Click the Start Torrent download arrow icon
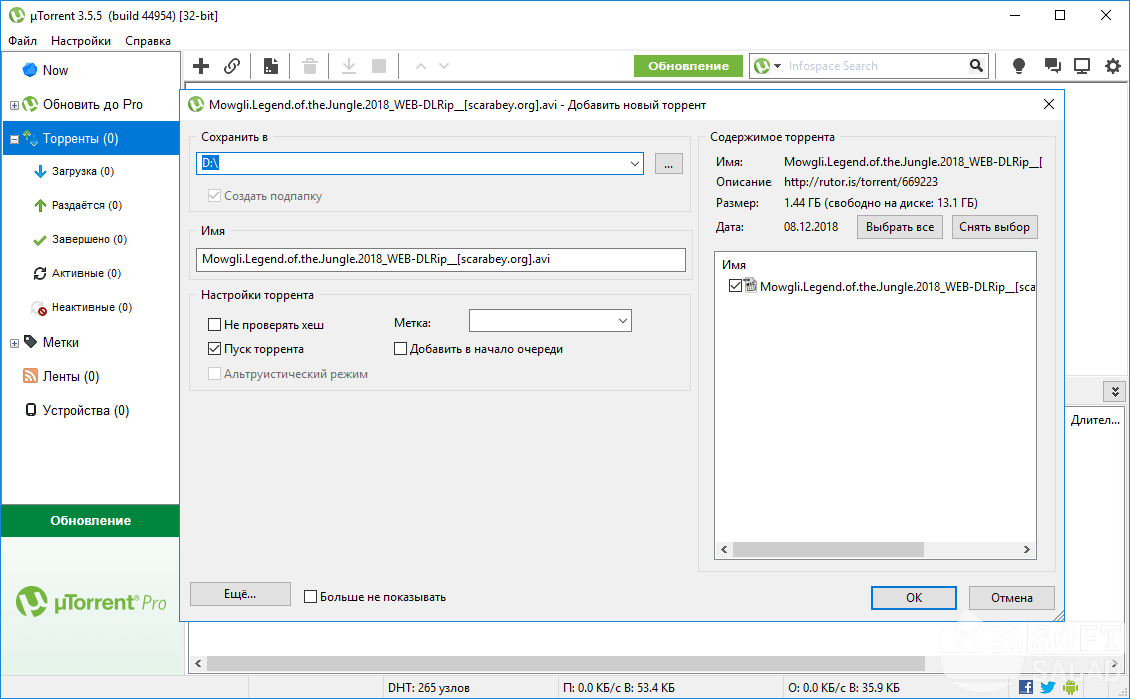This screenshot has height=699, width=1130. 349,66
